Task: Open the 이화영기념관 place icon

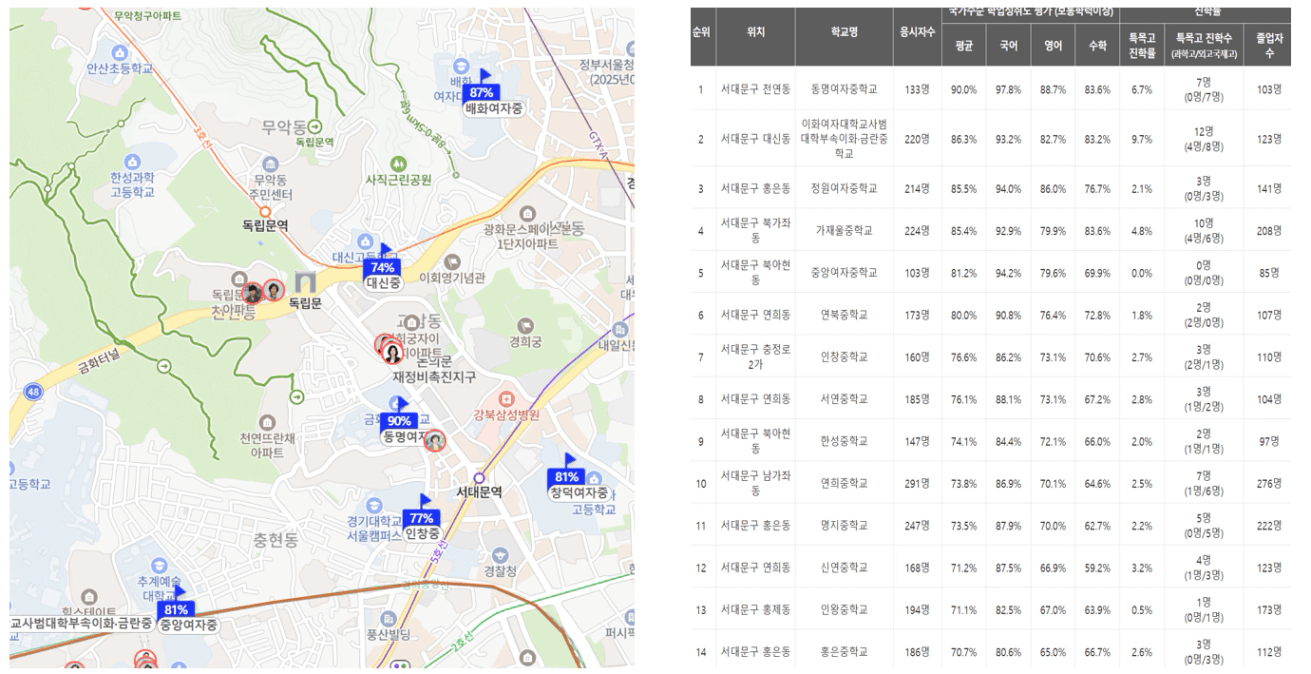Action: [453, 261]
